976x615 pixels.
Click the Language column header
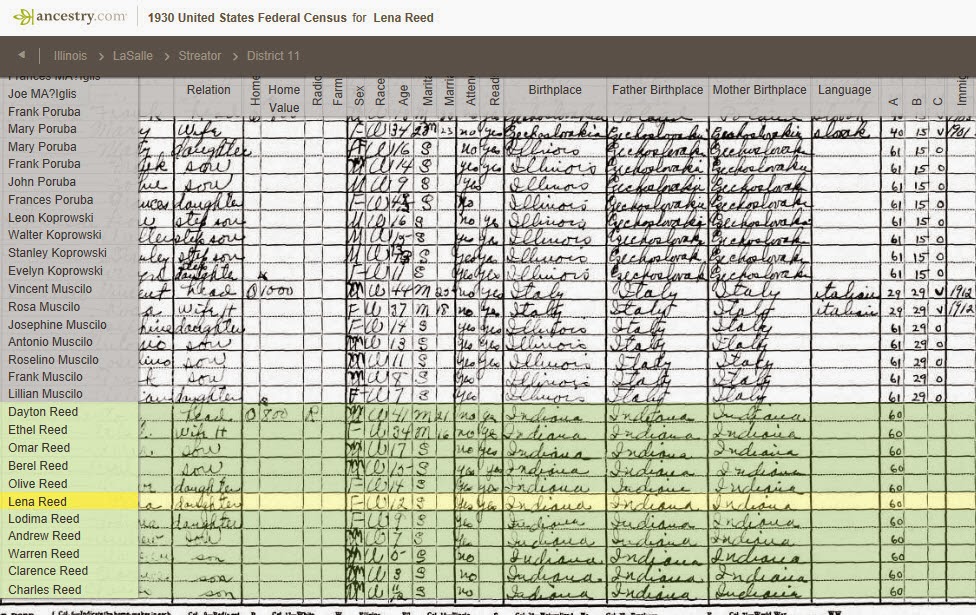click(x=844, y=90)
